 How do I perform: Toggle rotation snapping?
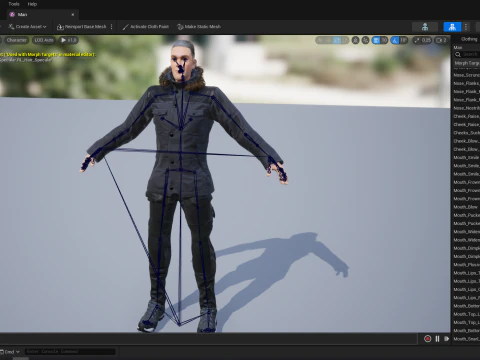pyautogui.click(x=395, y=40)
